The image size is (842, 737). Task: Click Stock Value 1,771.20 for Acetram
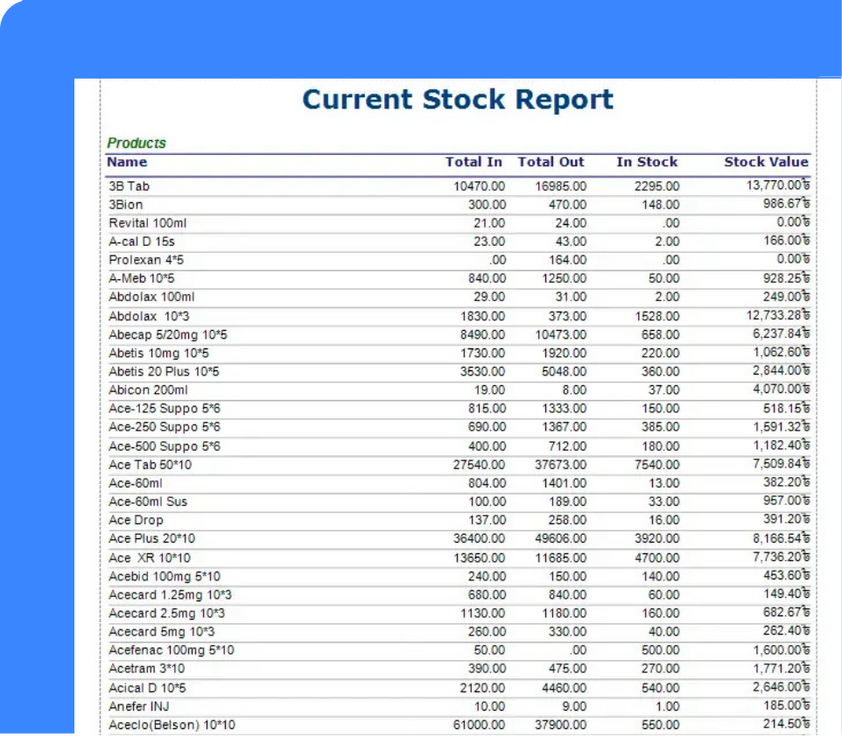[781, 669]
